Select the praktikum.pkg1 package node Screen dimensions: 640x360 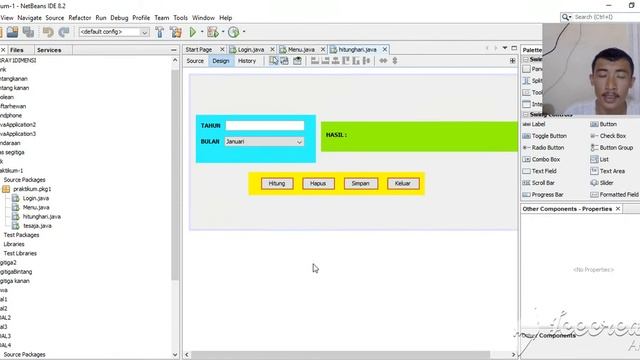pyautogui.click(x=32, y=189)
